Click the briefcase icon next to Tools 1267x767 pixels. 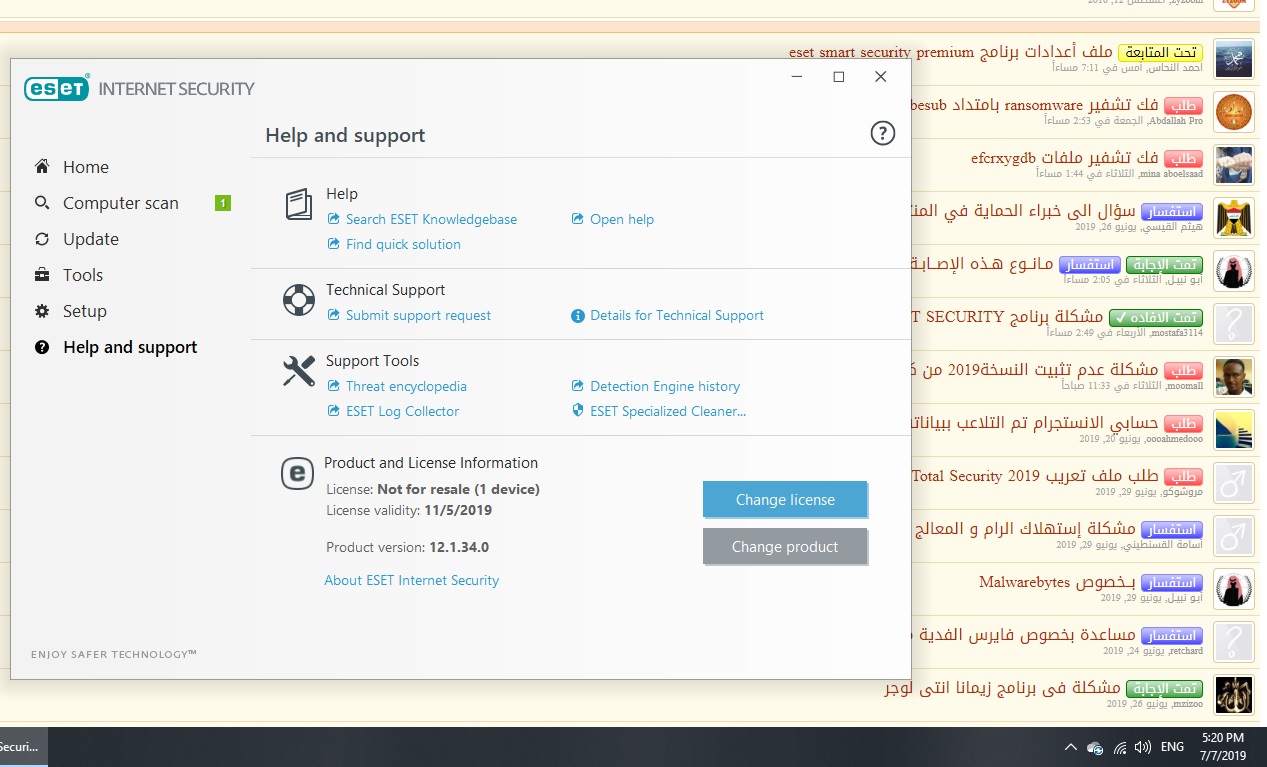42,275
